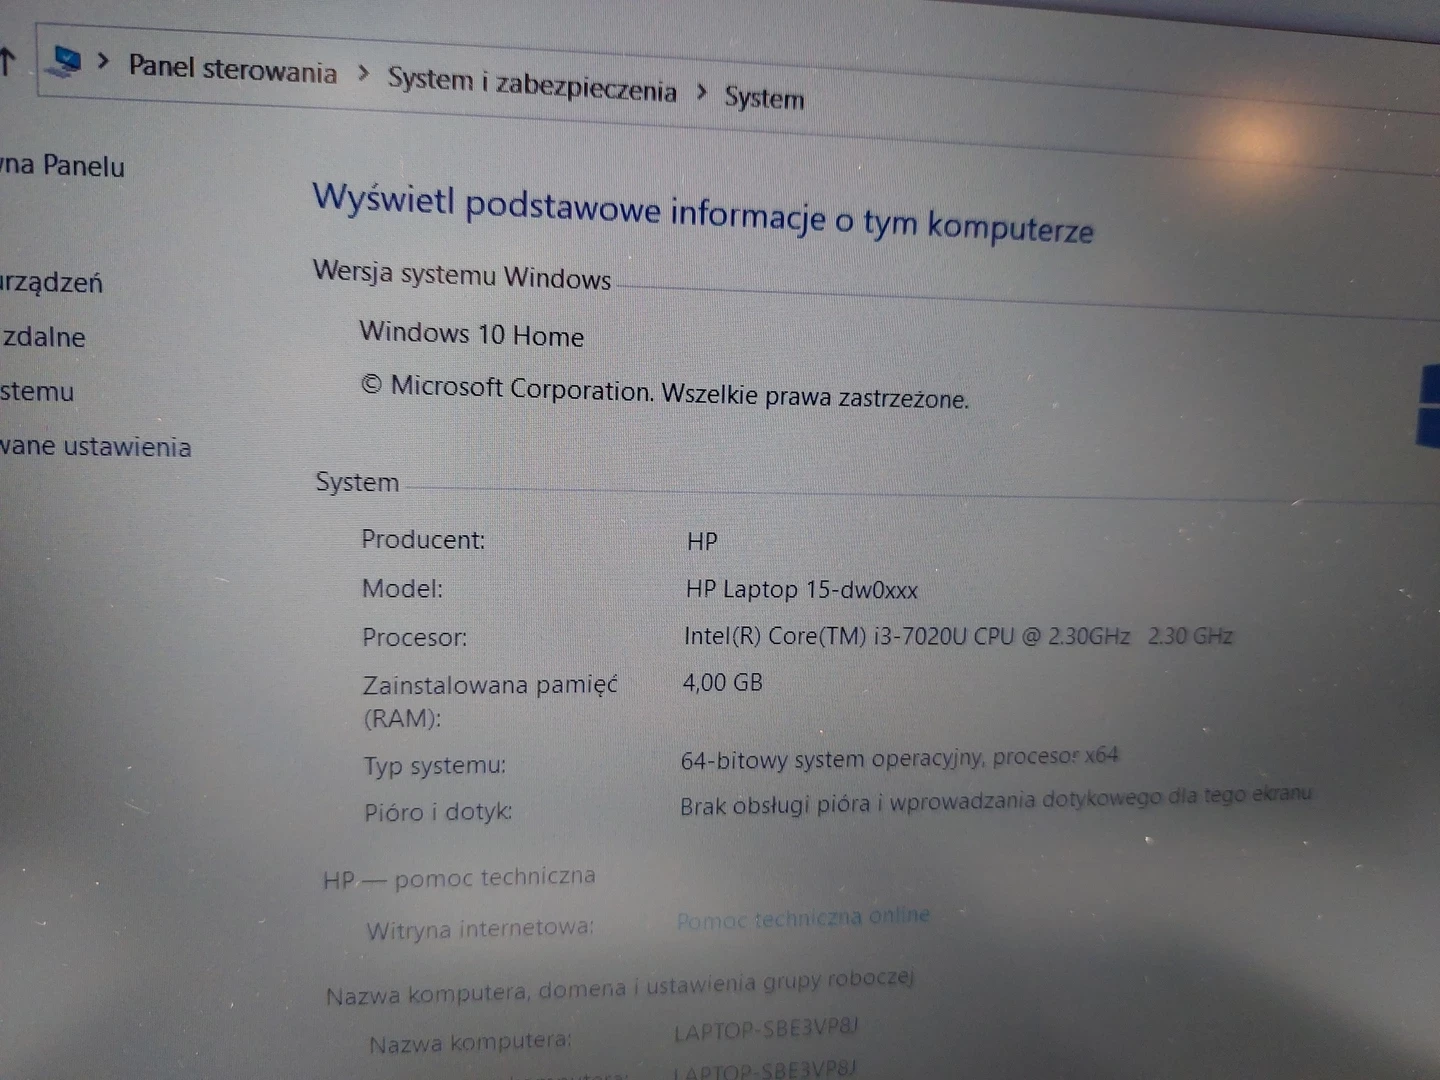
Task: Open System i zabezpieczenia breadcrumb
Action: tap(532, 85)
